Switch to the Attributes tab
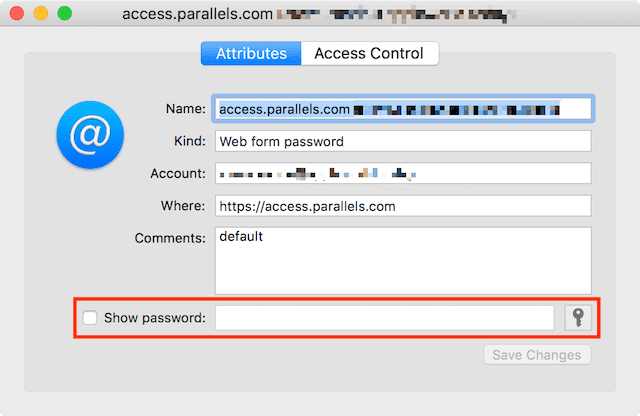 click(251, 54)
